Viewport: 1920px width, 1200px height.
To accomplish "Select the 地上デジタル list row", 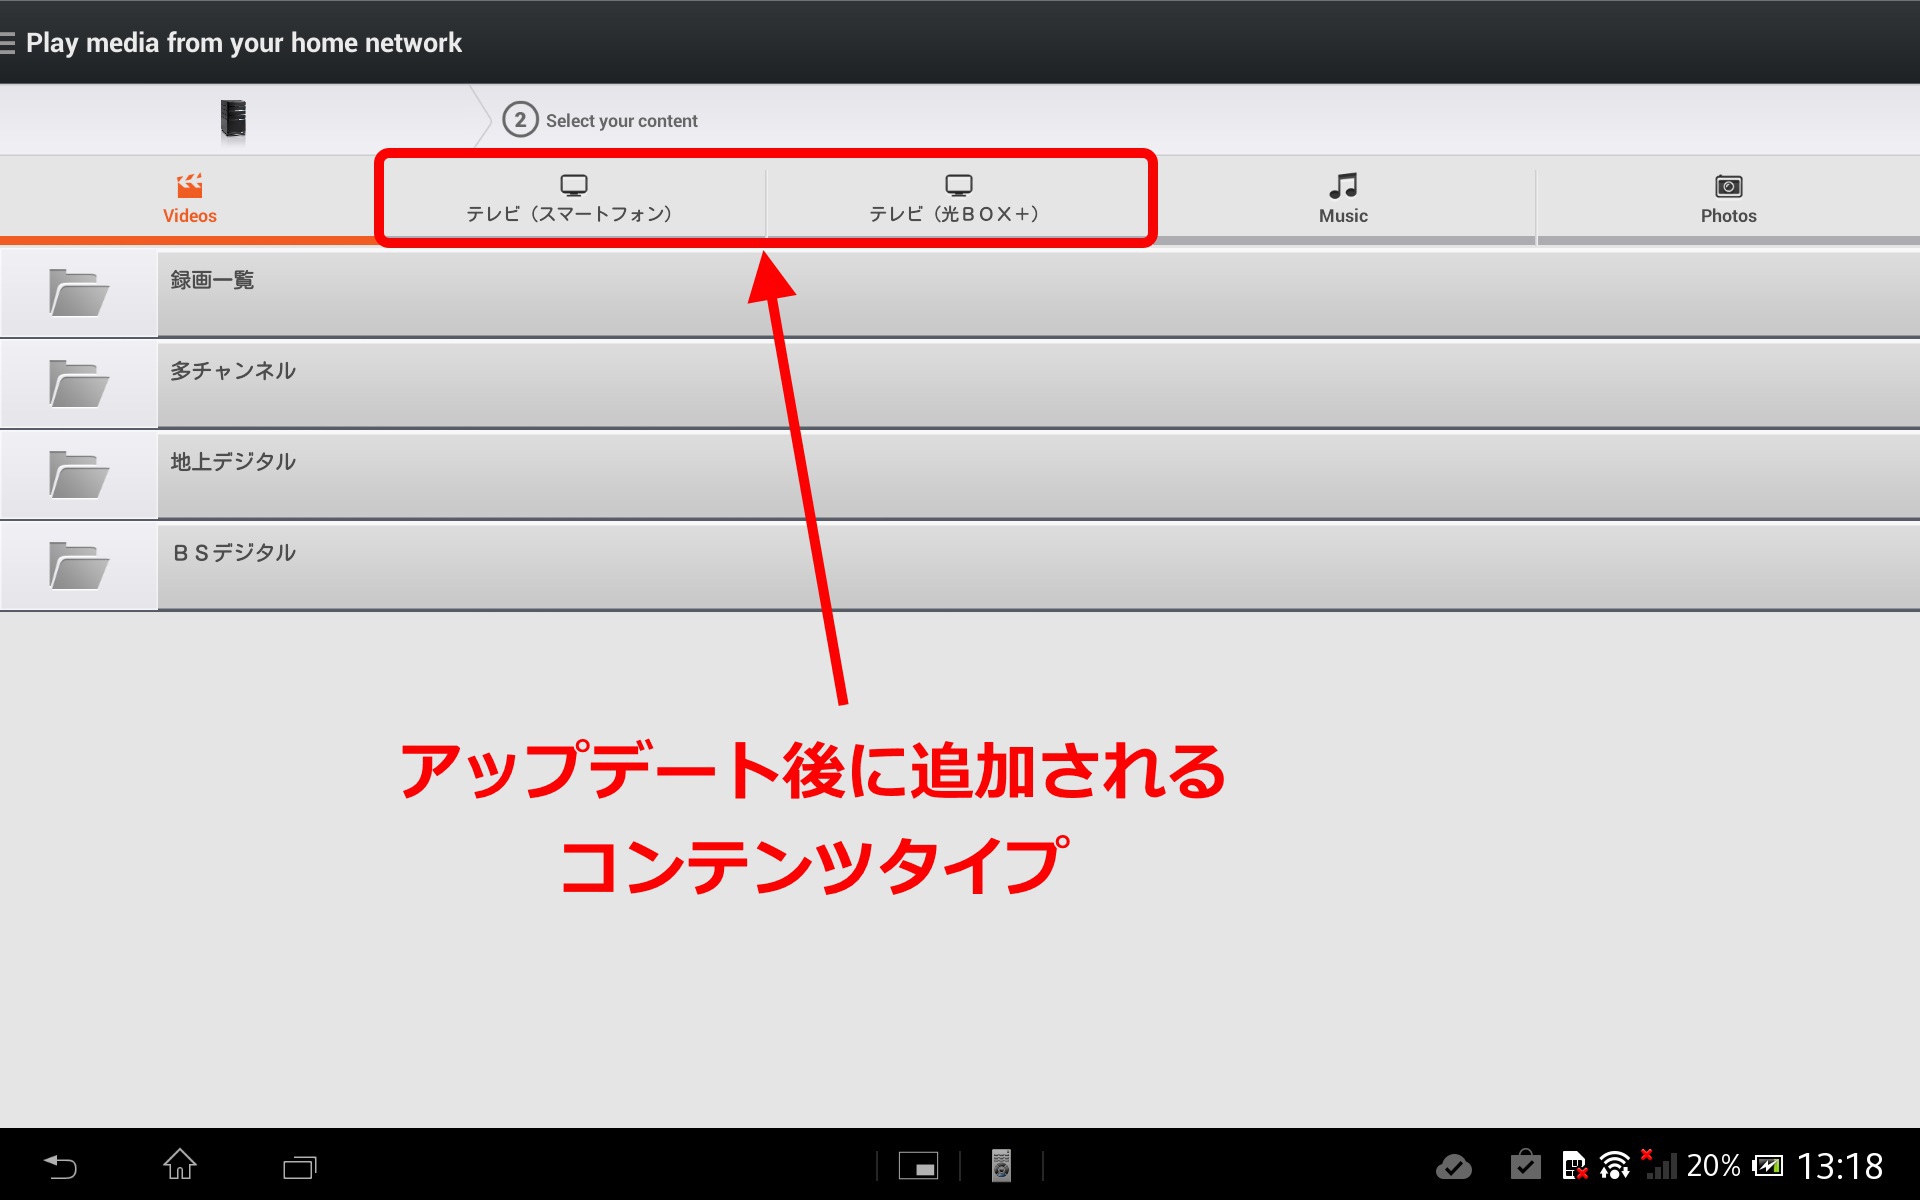I will (960, 475).
